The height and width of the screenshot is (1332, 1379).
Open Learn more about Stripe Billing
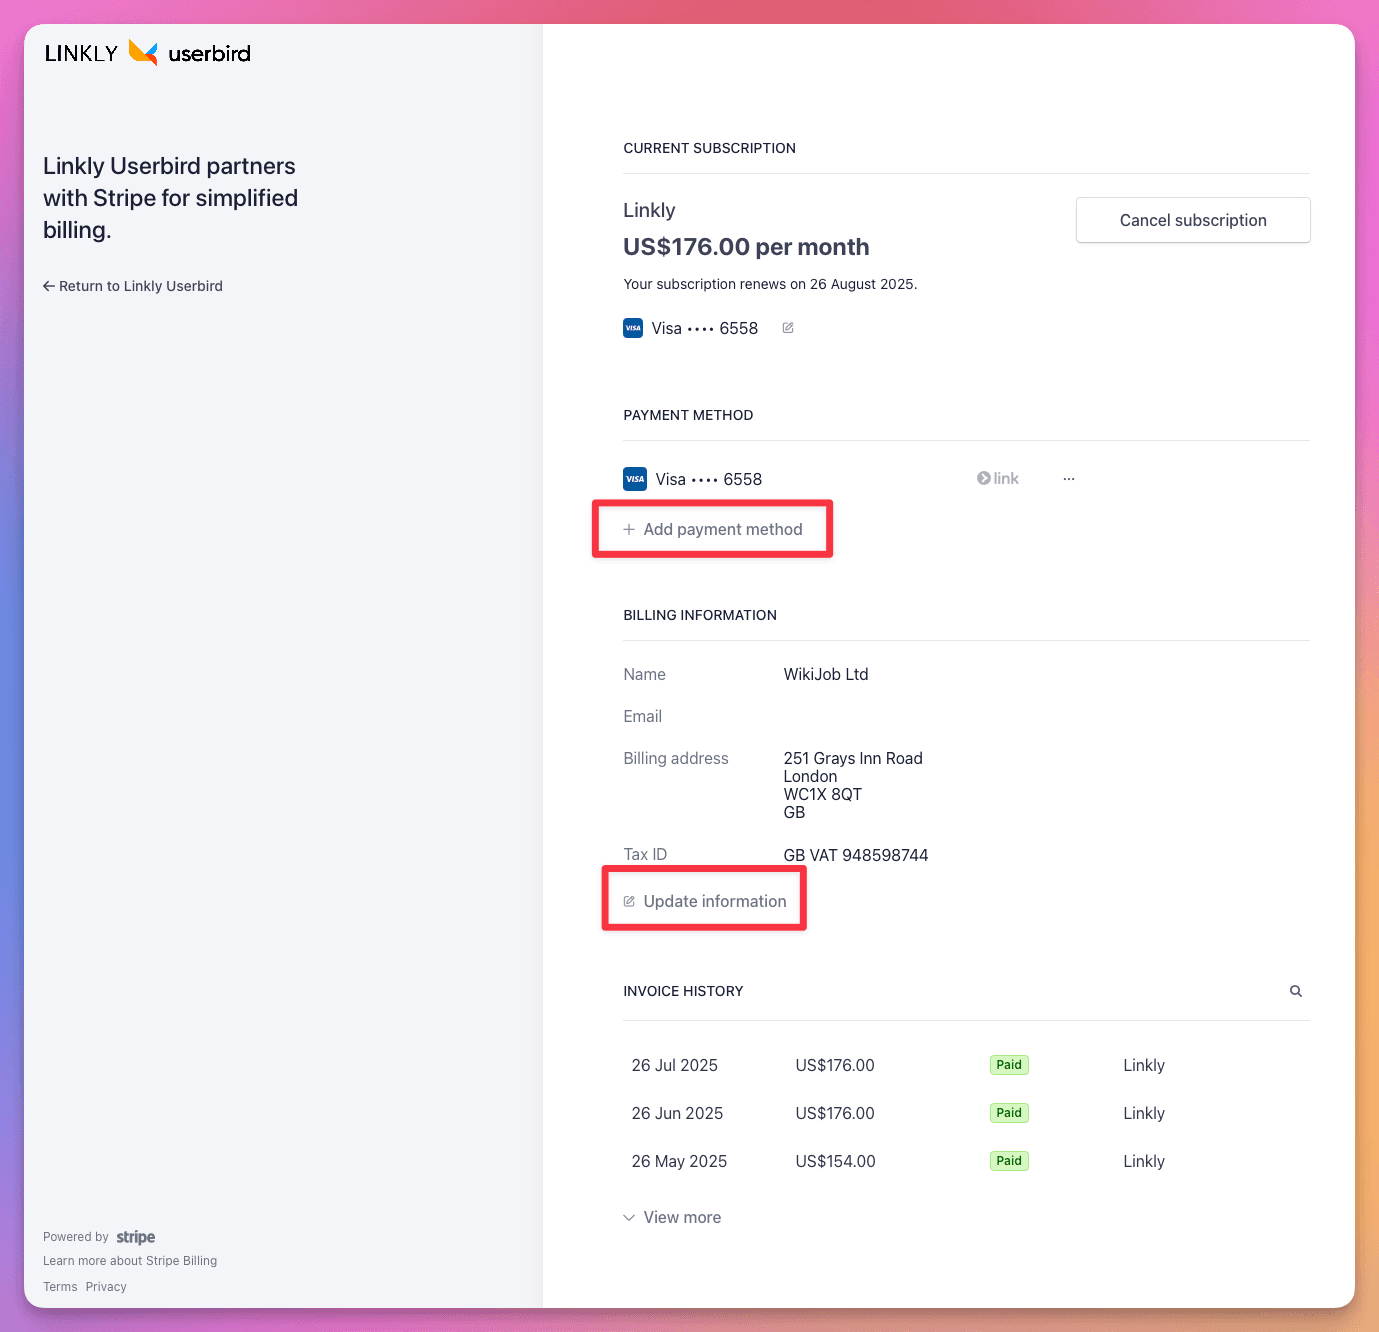coord(129,1261)
